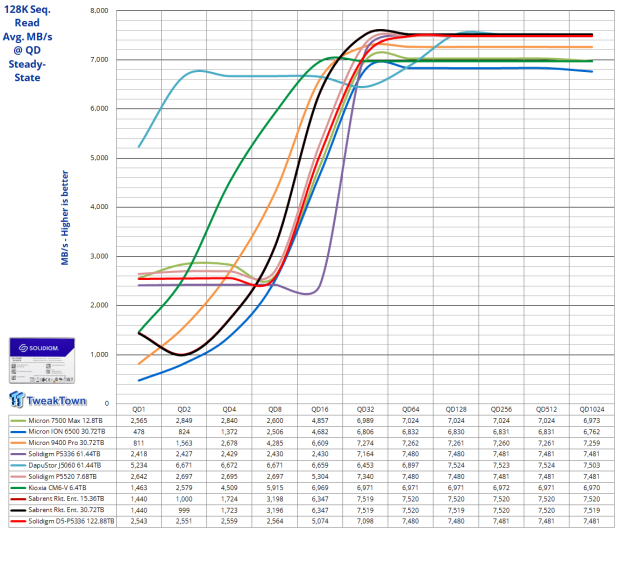
Task: Click the '3,000' y-axis label
Action: (x=99, y=256)
